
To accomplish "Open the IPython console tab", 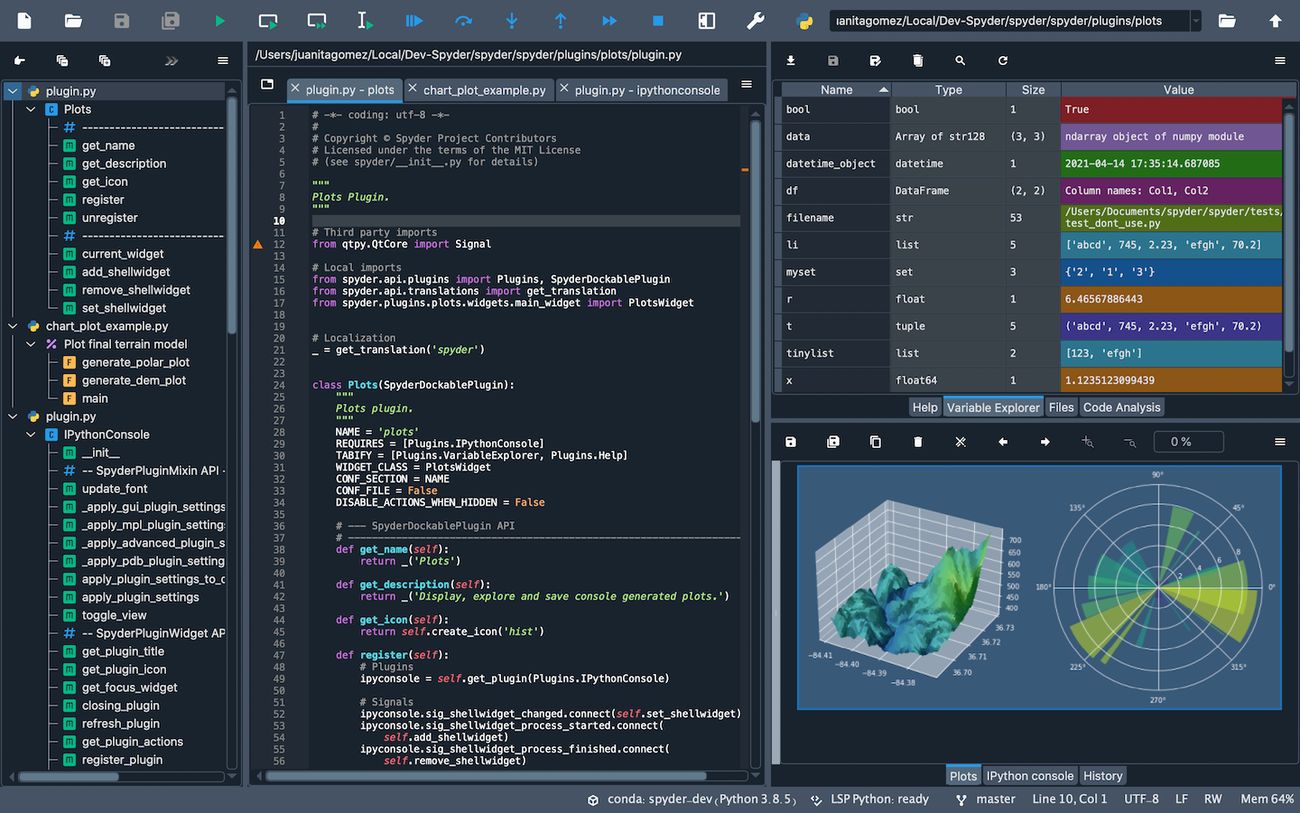I will [1030, 775].
